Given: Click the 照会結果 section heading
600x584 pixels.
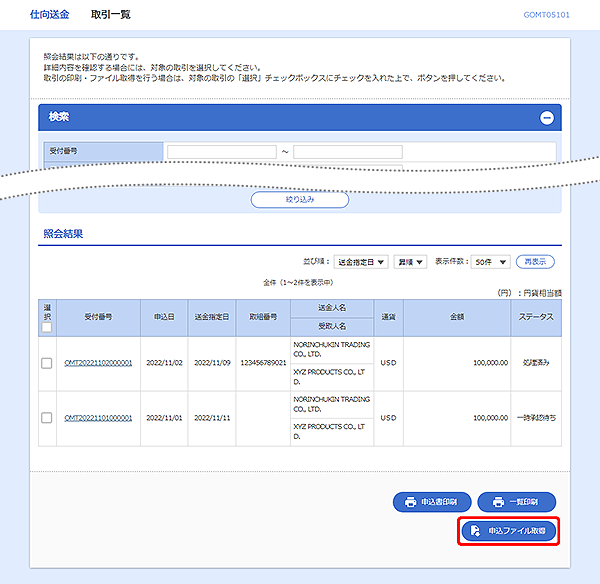Looking at the screenshot, I should [63, 234].
